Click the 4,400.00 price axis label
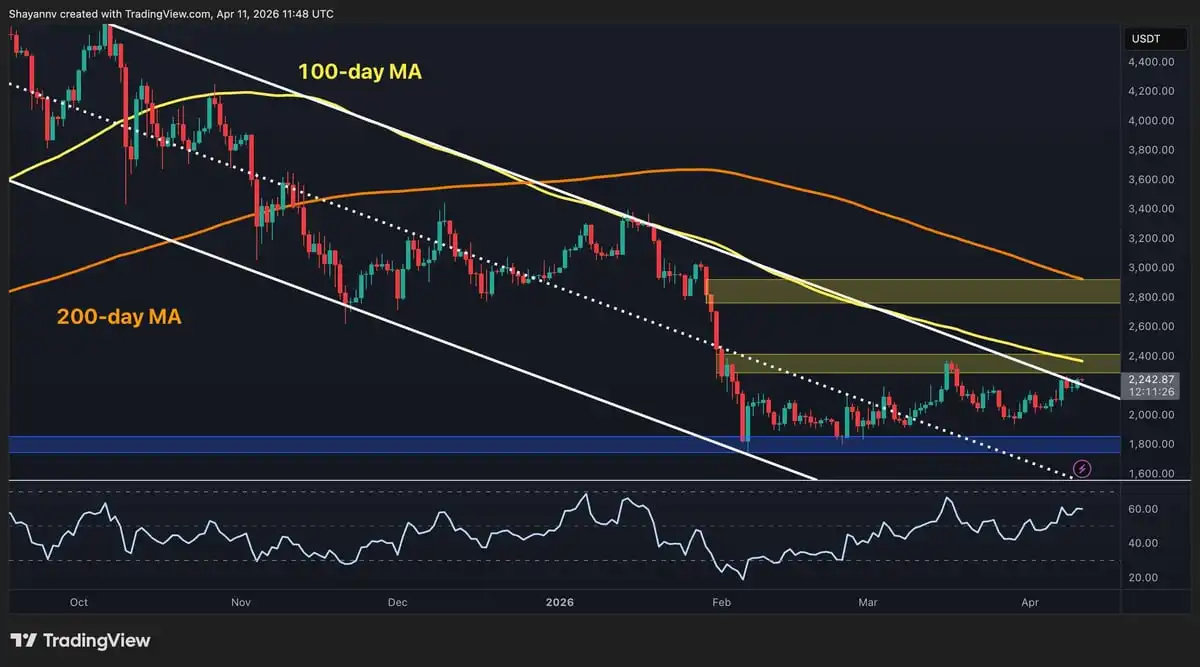This screenshot has height=667, width=1200. (x=1149, y=62)
